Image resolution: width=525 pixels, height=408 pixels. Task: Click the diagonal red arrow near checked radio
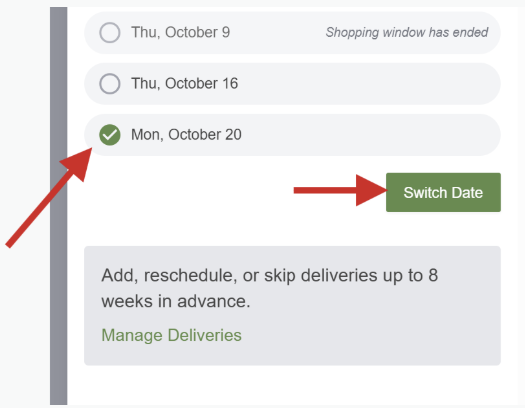pos(49,197)
